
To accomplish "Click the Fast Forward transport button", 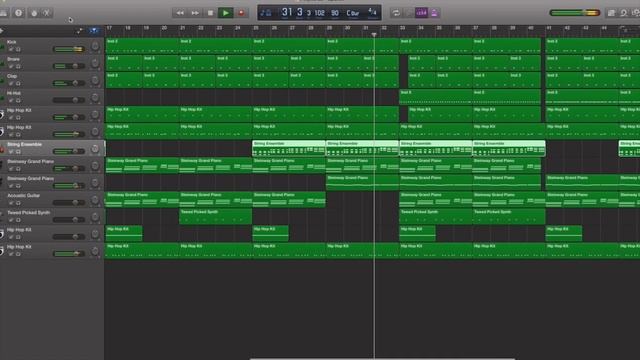I will click(x=195, y=13).
